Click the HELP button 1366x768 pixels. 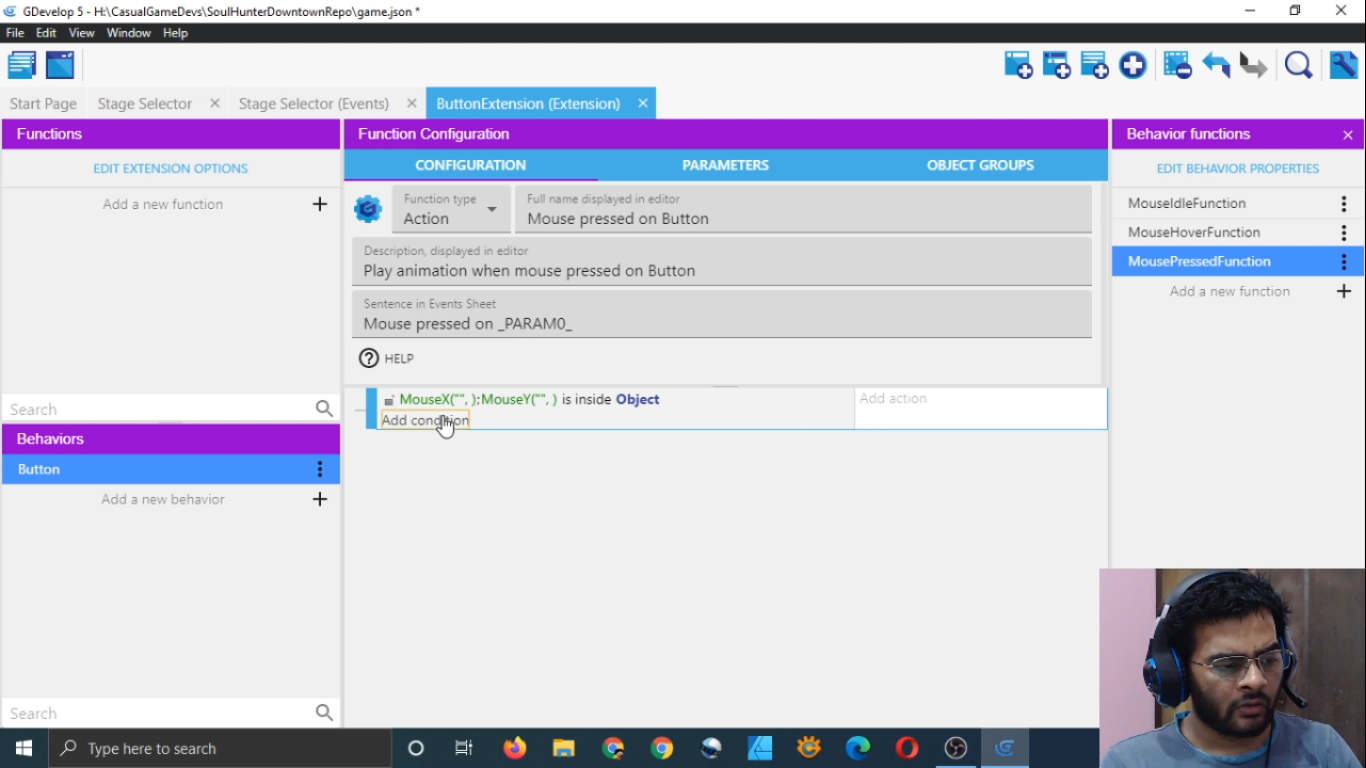pyautogui.click(x=387, y=358)
